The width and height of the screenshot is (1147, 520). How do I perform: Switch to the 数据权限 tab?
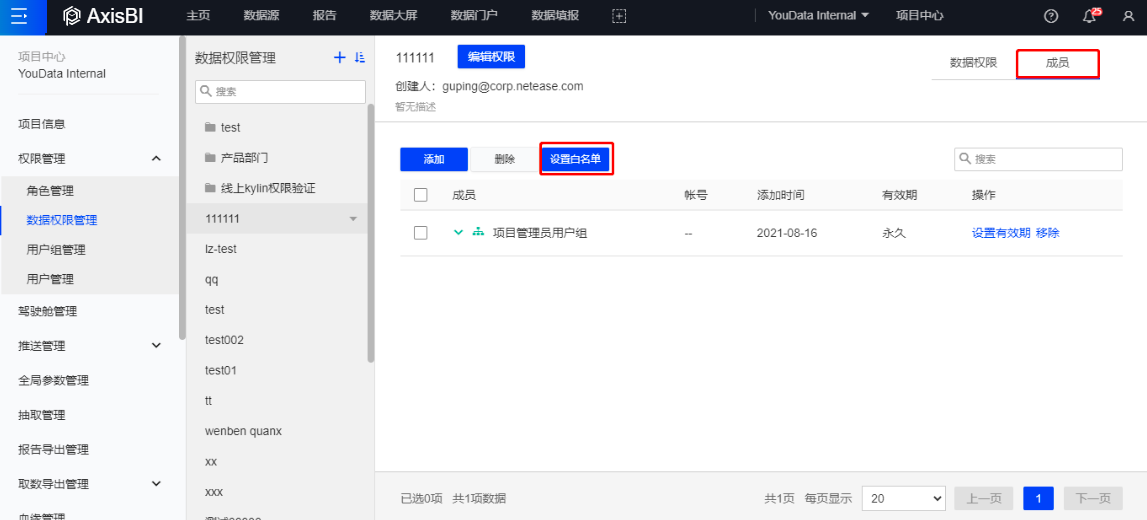(x=972, y=62)
